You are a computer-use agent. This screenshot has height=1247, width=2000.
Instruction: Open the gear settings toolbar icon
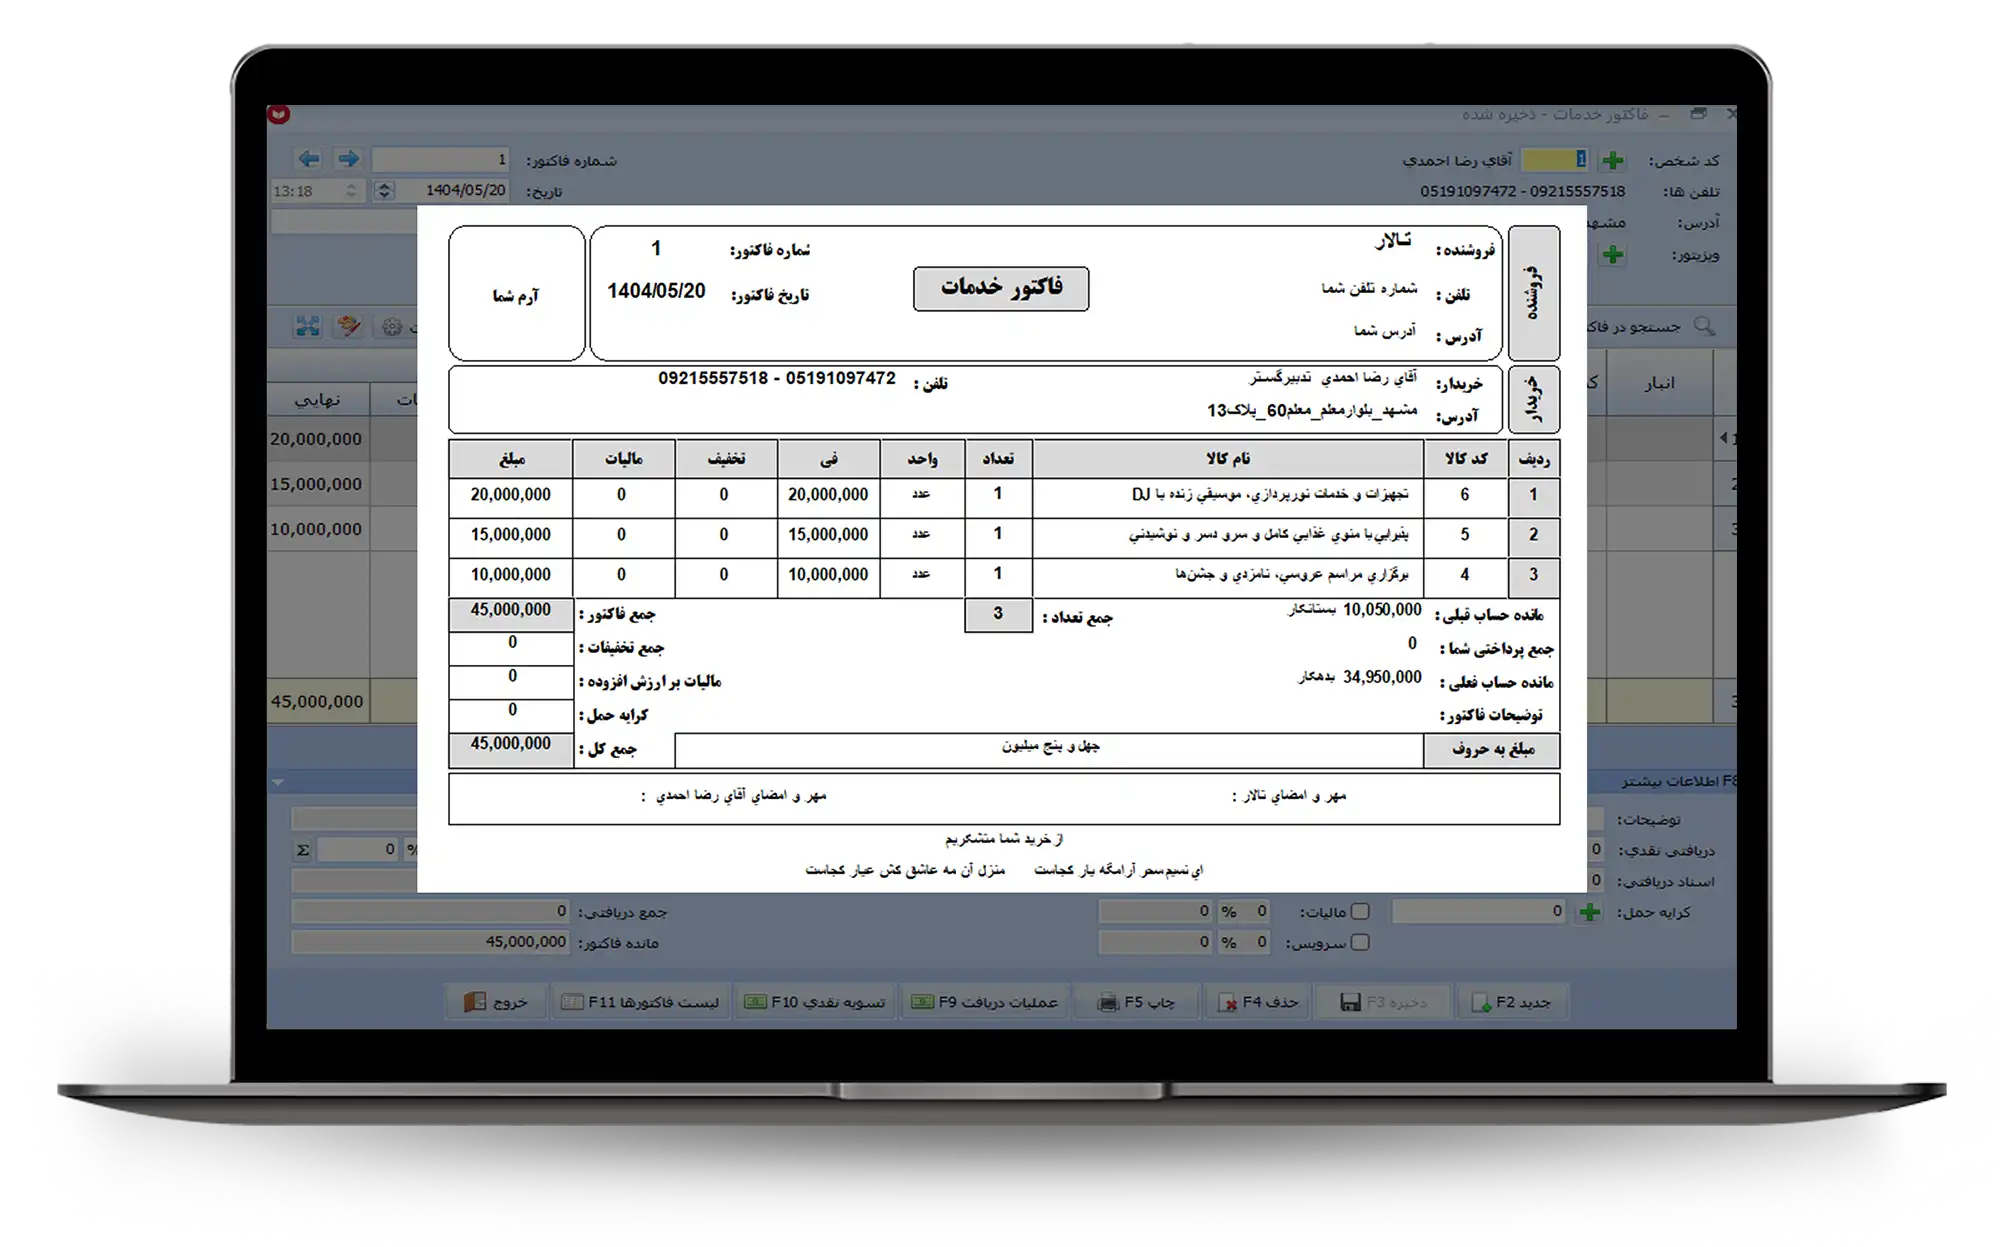pos(392,326)
